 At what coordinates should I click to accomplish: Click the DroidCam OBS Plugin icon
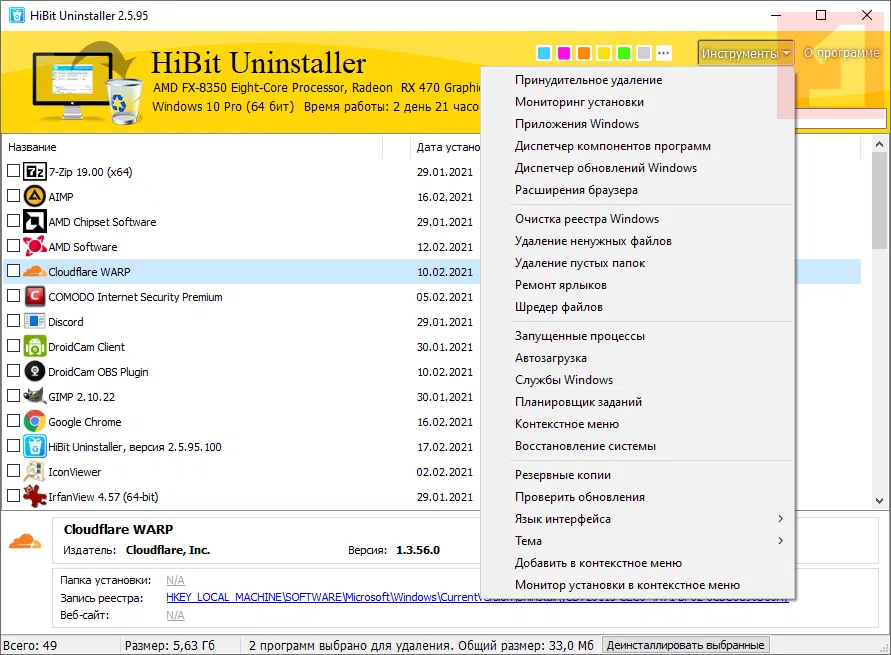35,372
